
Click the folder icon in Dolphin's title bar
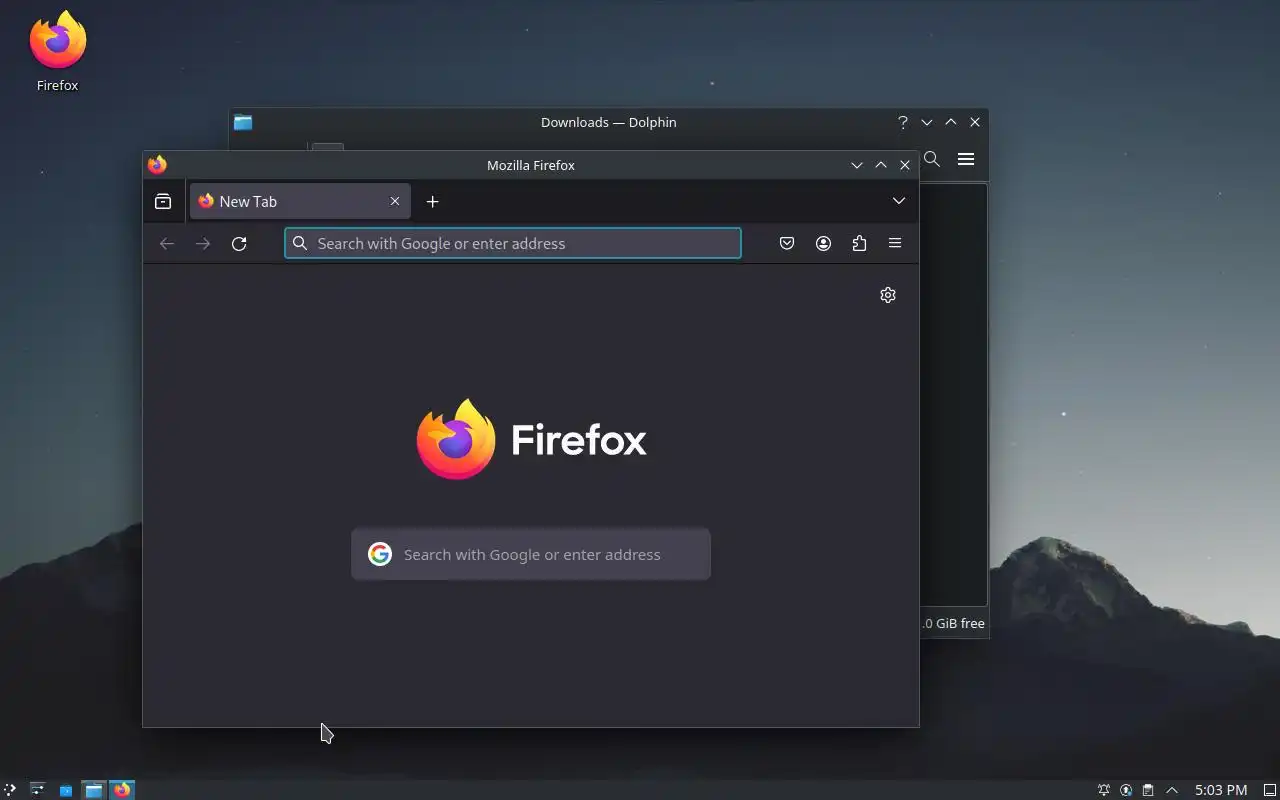point(243,122)
